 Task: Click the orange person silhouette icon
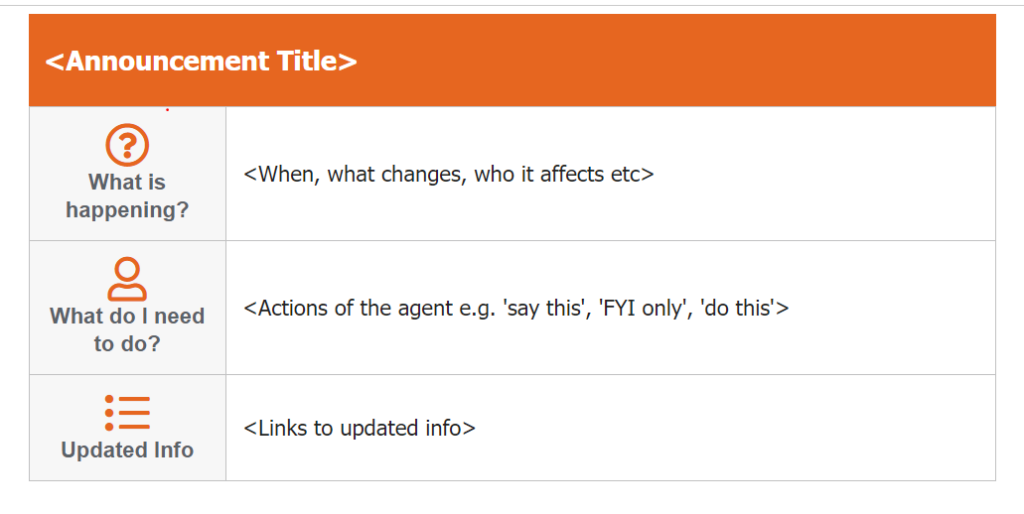tap(127, 279)
